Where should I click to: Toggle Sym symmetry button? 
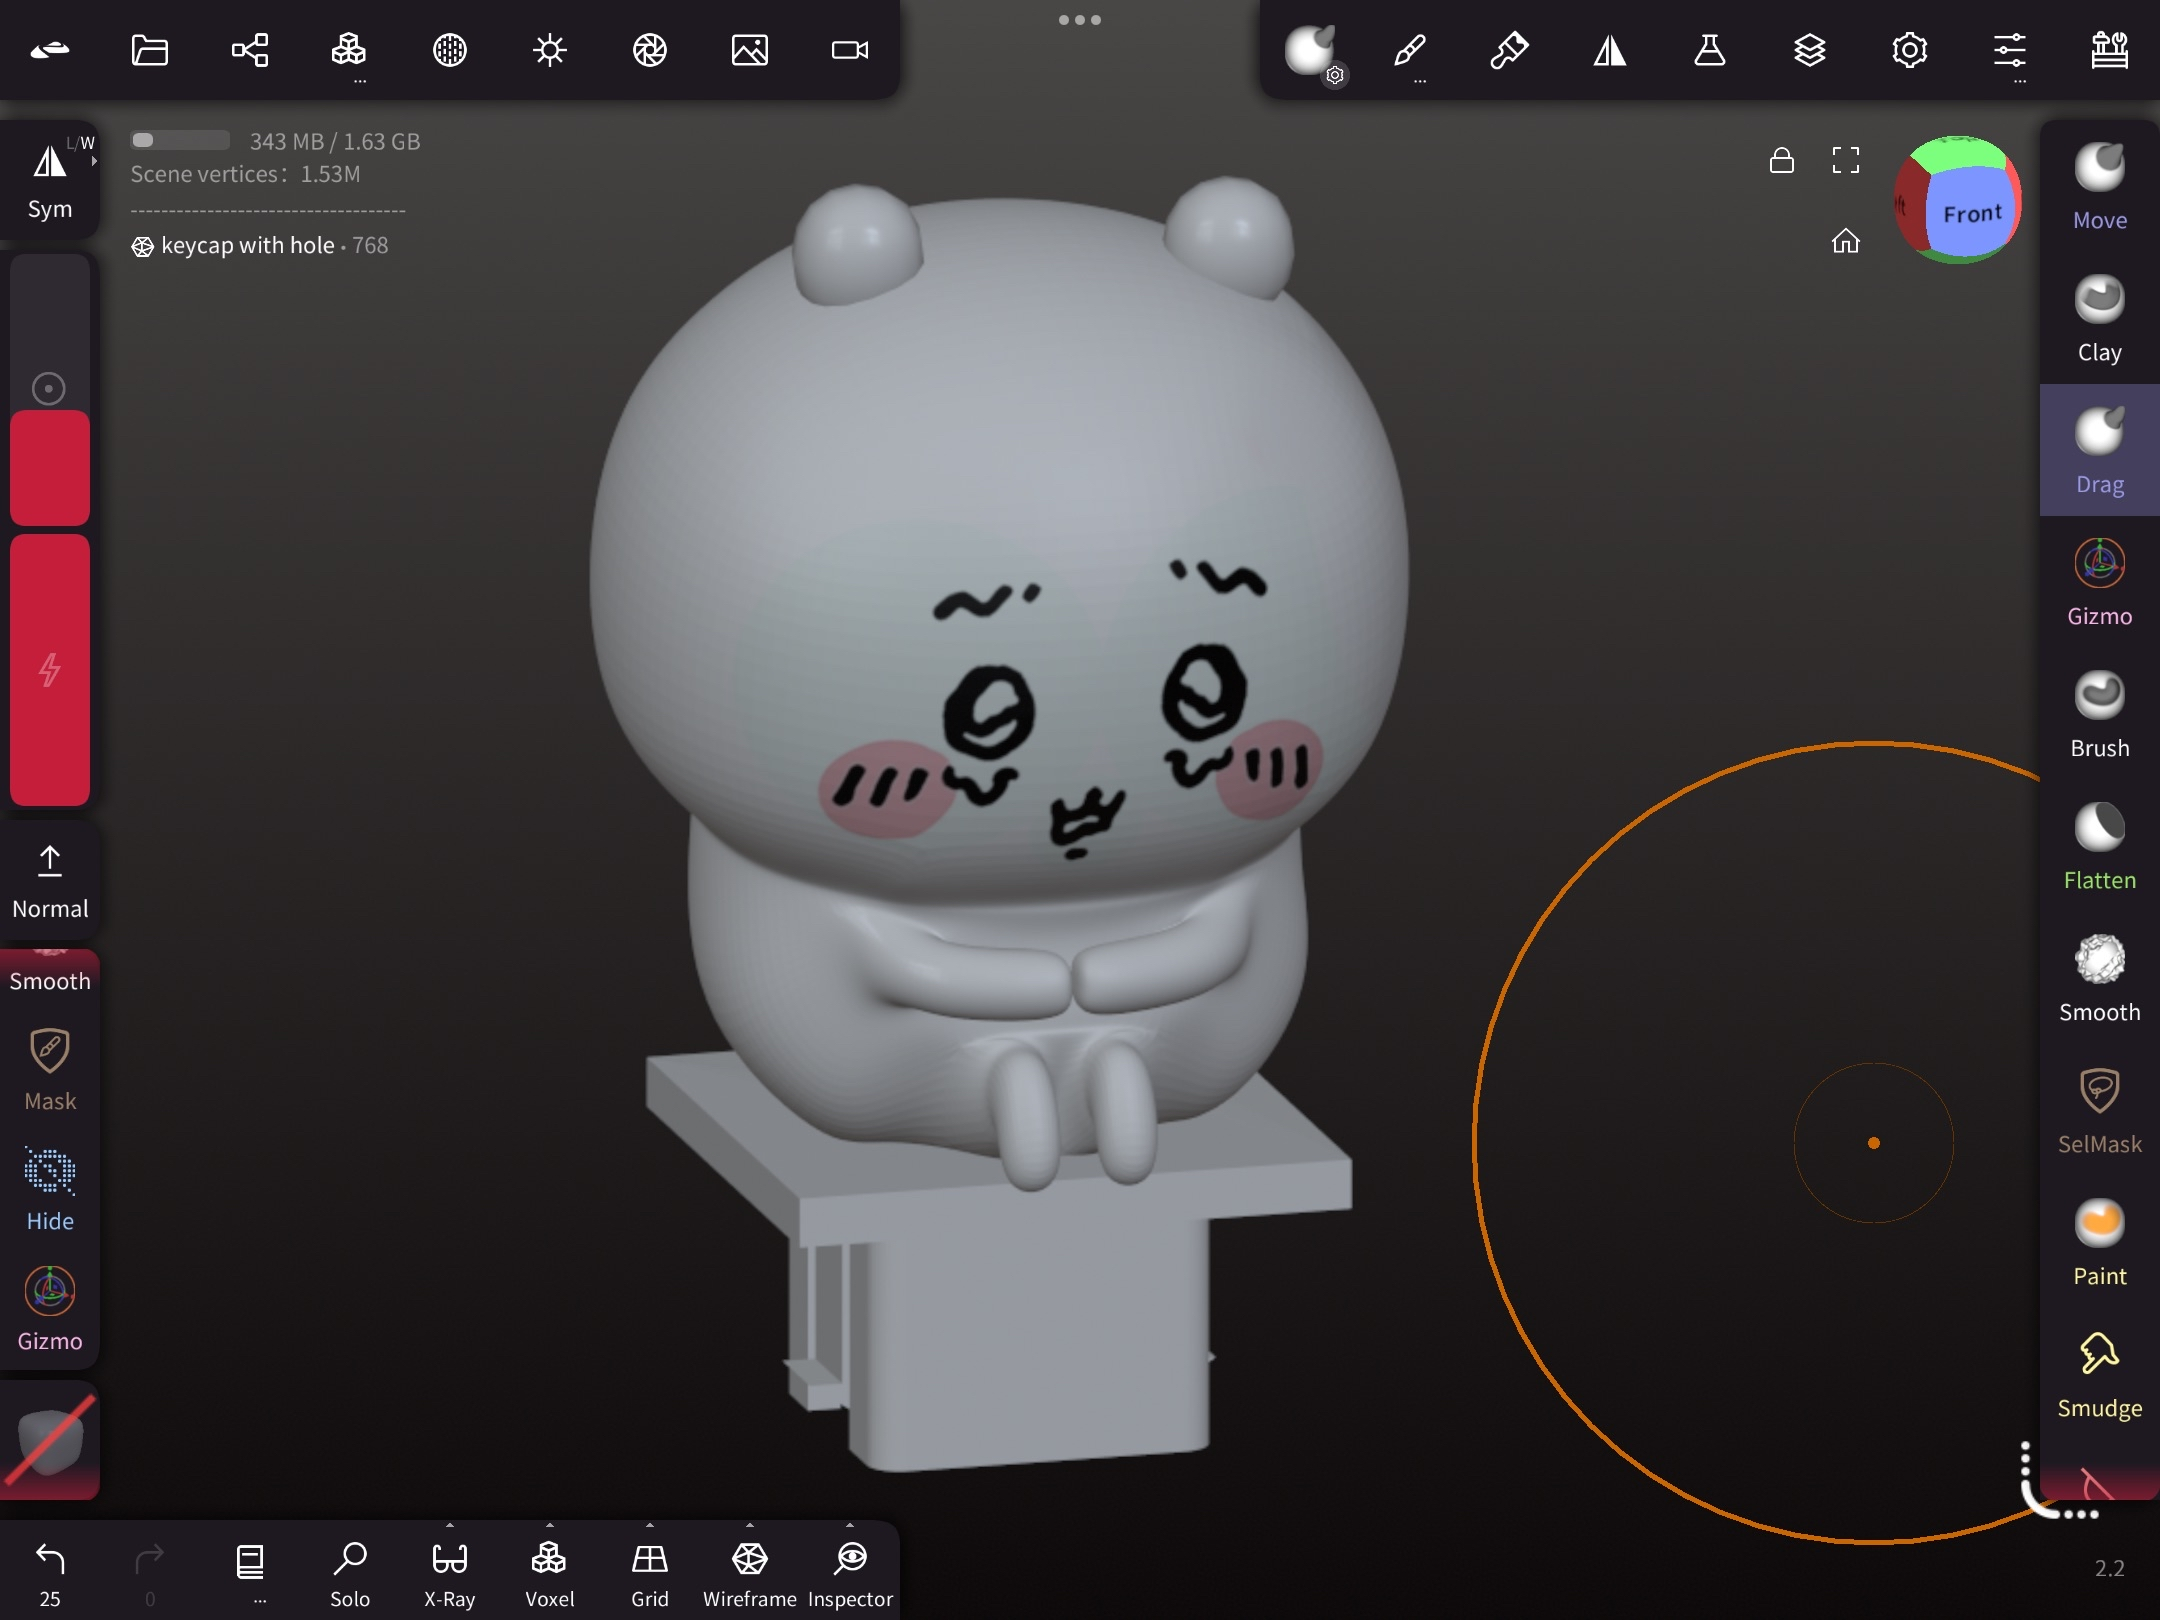tap(49, 180)
